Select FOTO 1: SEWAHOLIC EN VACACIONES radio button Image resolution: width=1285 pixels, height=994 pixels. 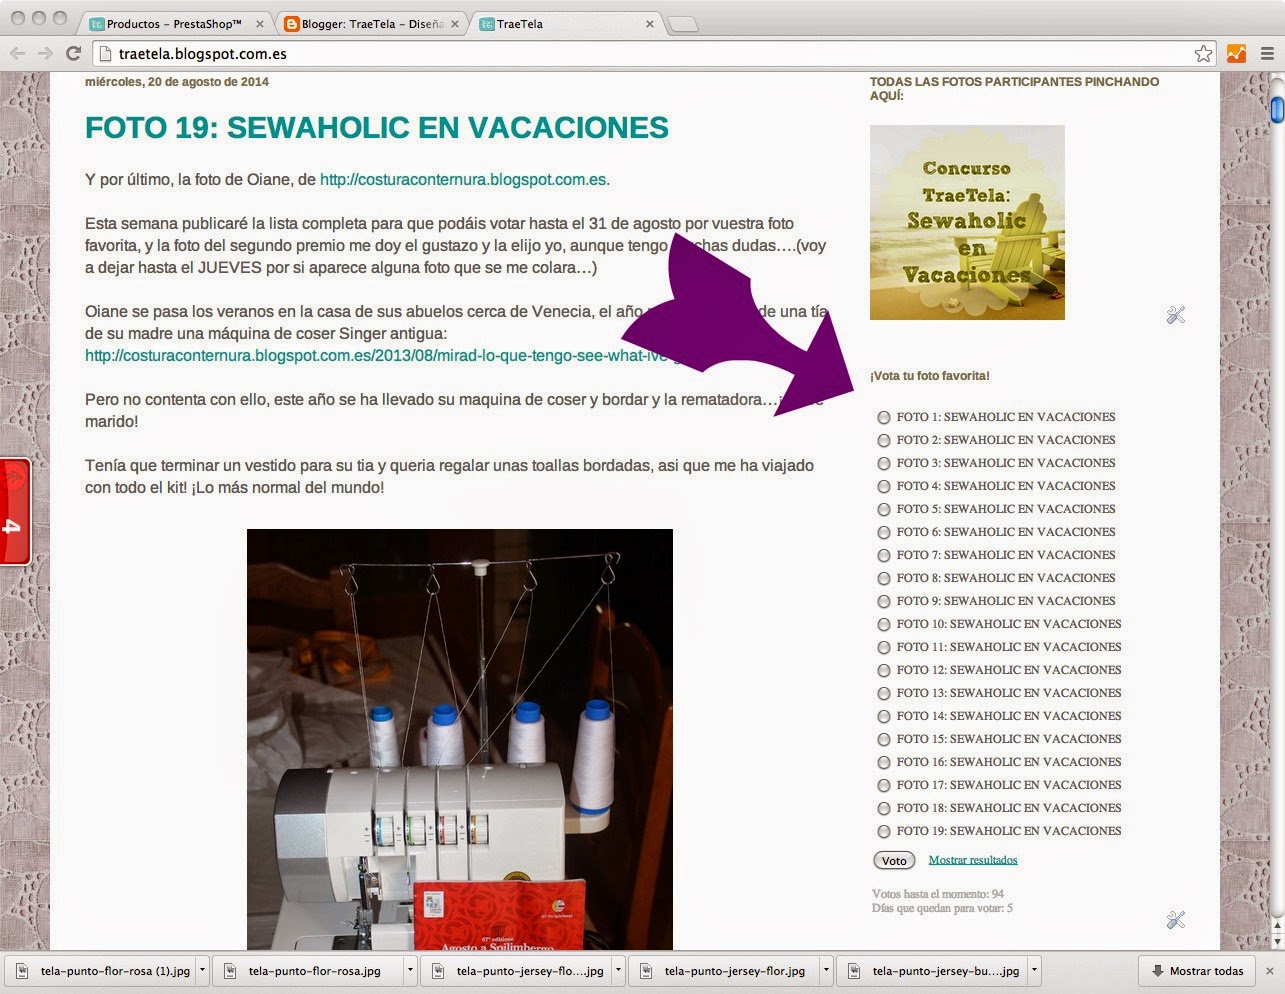click(x=884, y=417)
